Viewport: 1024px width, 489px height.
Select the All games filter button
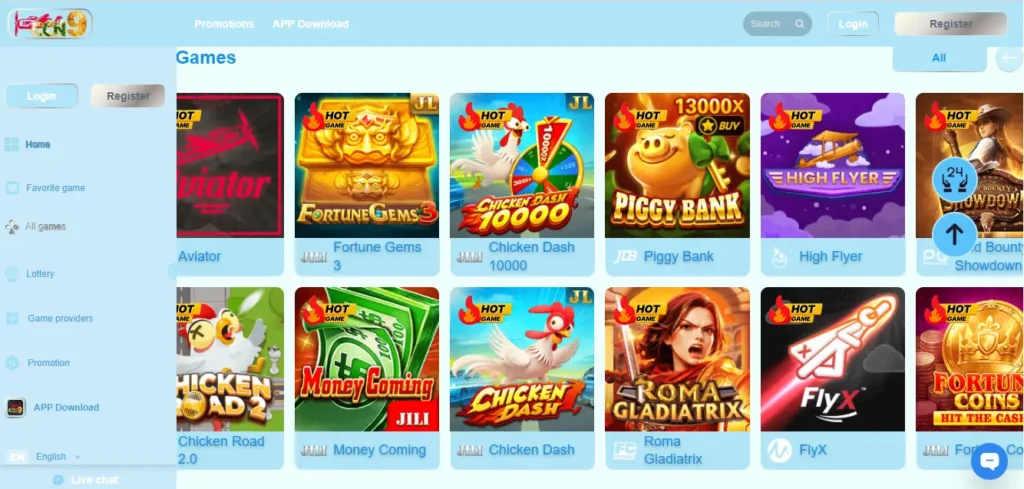939,58
